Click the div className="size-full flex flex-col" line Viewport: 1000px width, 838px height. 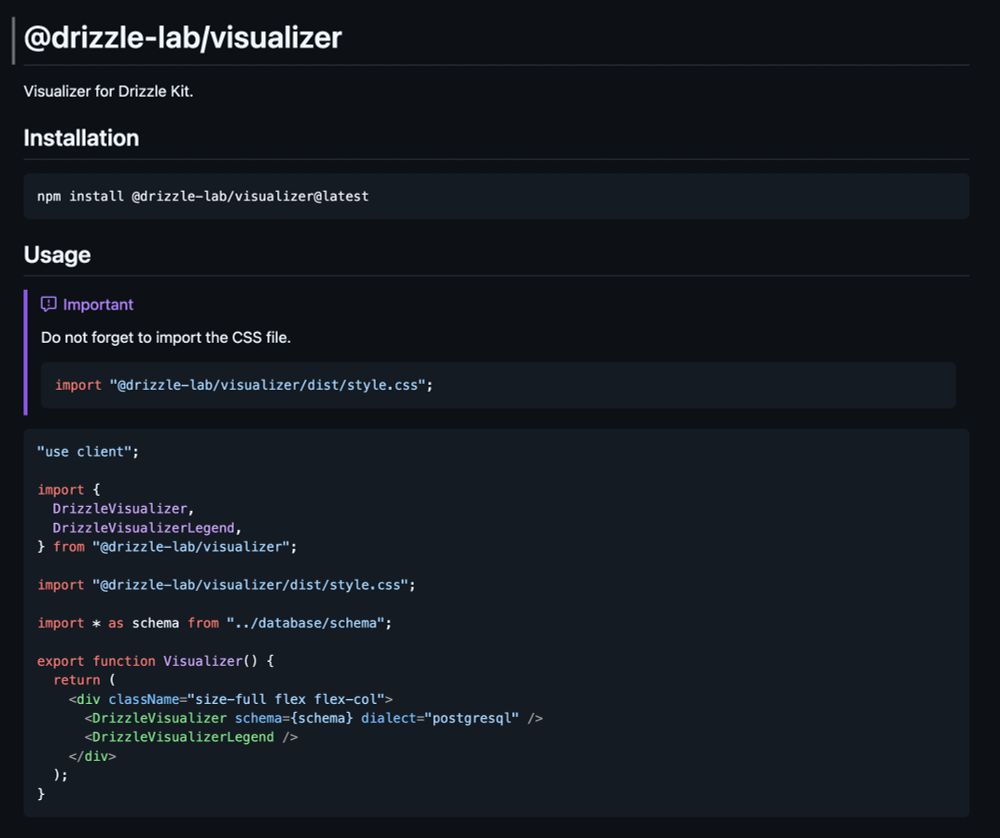click(x=231, y=699)
